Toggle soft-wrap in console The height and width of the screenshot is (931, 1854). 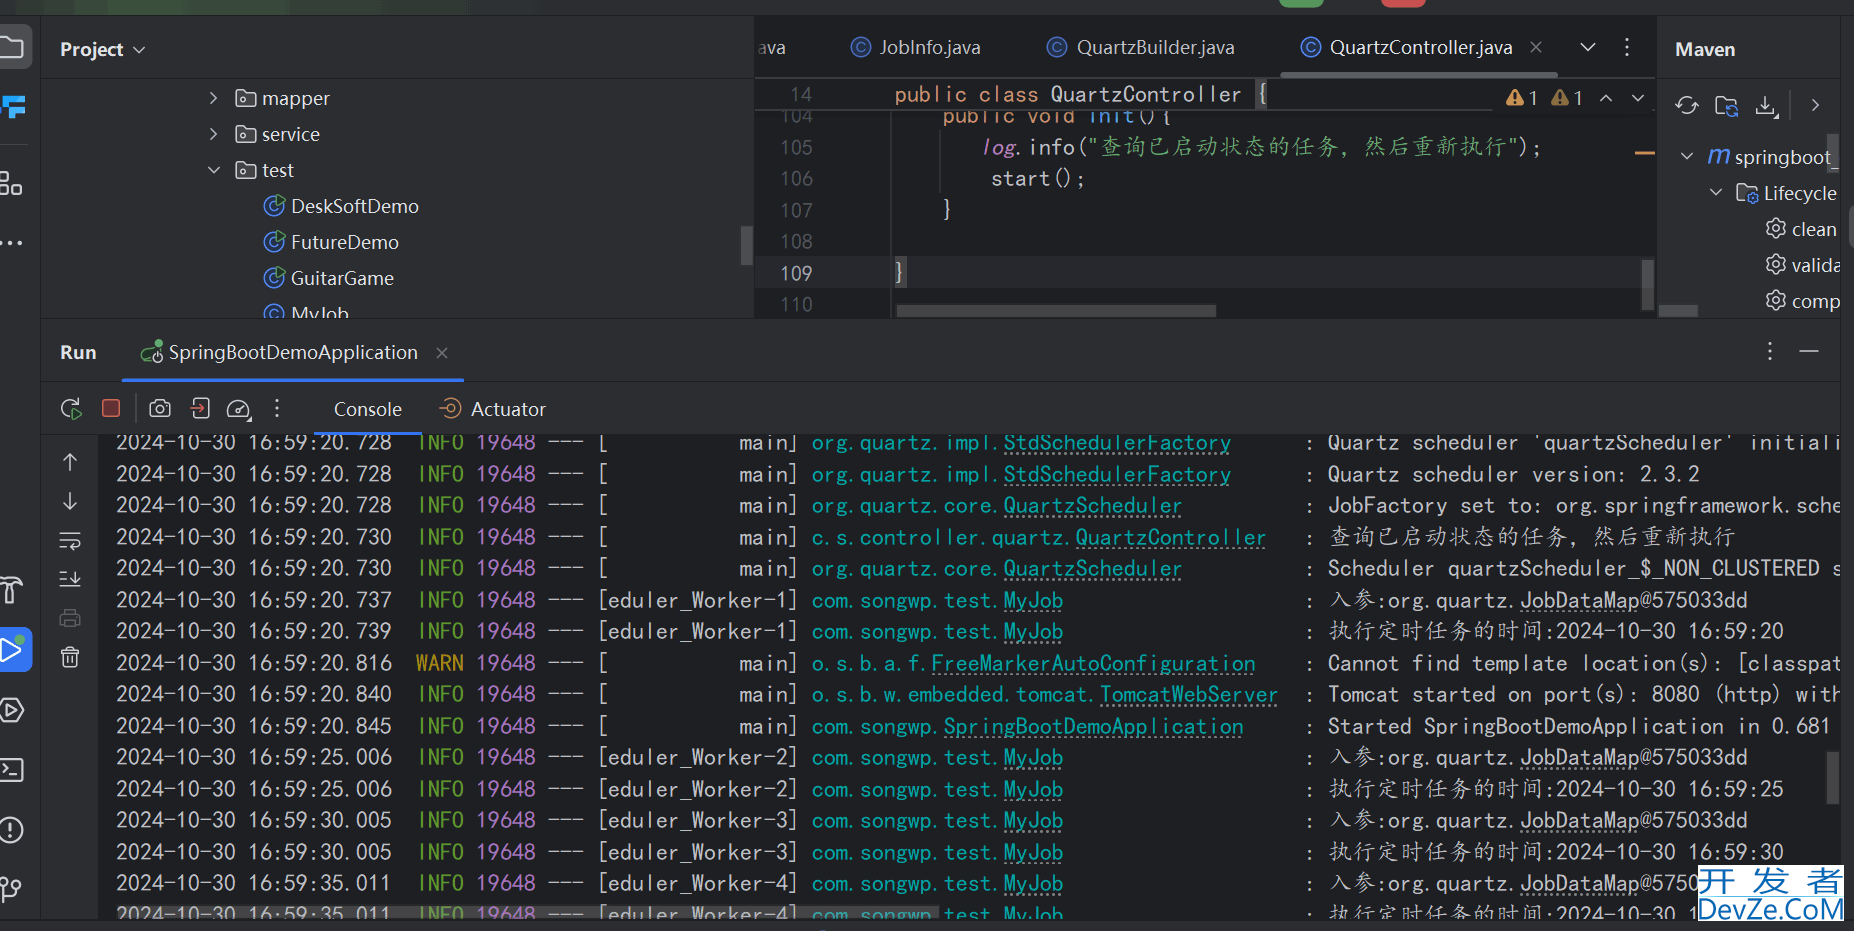(70, 541)
